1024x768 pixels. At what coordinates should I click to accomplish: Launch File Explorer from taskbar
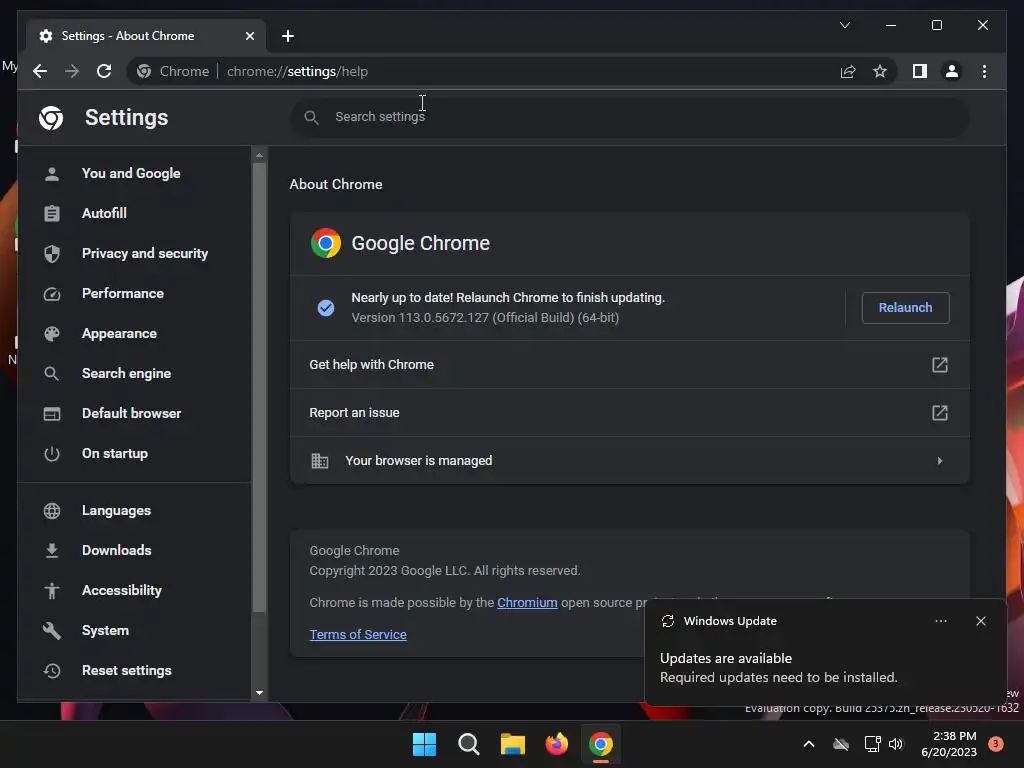coord(513,744)
